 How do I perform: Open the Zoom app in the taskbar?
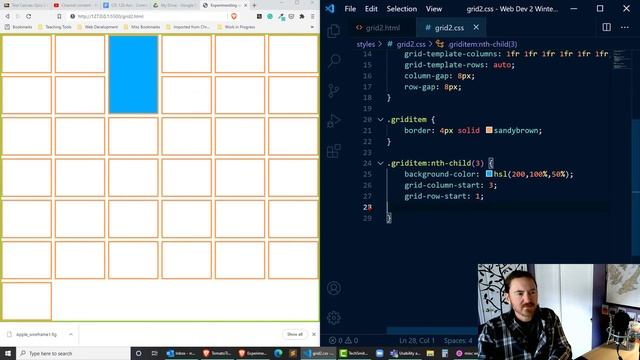coord(379,353)
